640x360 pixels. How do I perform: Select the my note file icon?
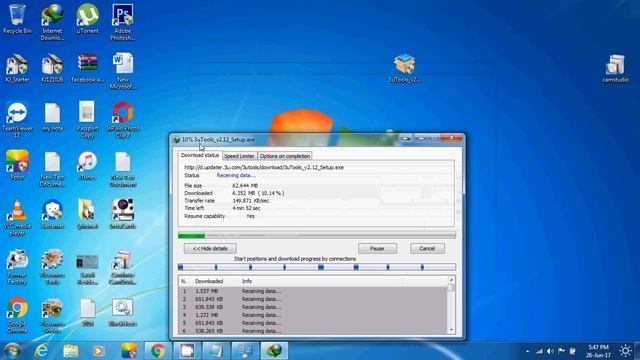click(52, 117)
